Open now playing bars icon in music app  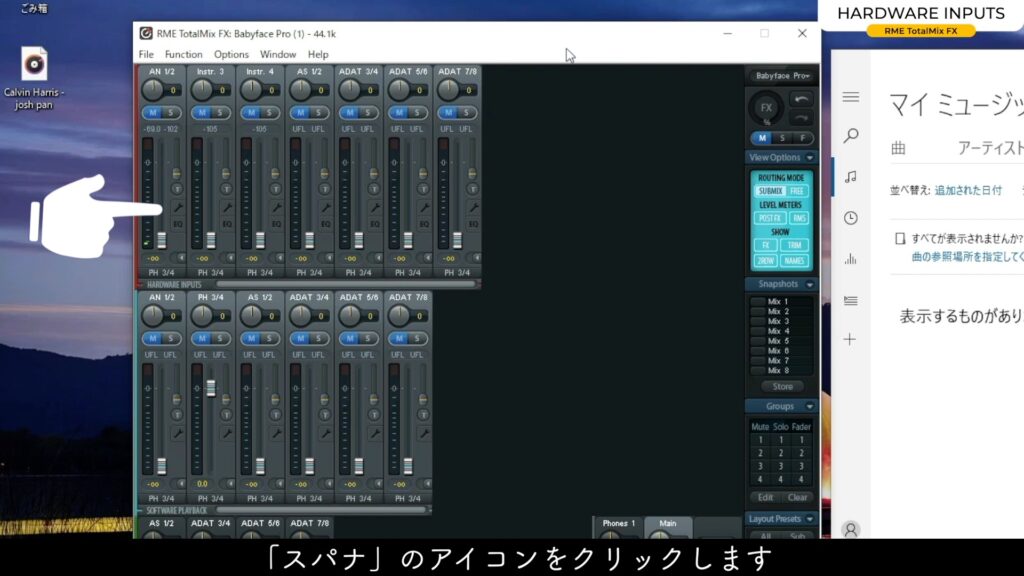(850, 259)
